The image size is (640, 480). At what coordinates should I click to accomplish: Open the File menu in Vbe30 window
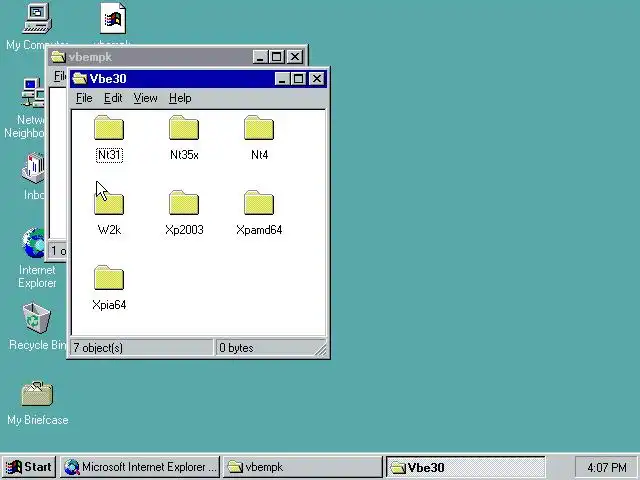coord(84,98)
